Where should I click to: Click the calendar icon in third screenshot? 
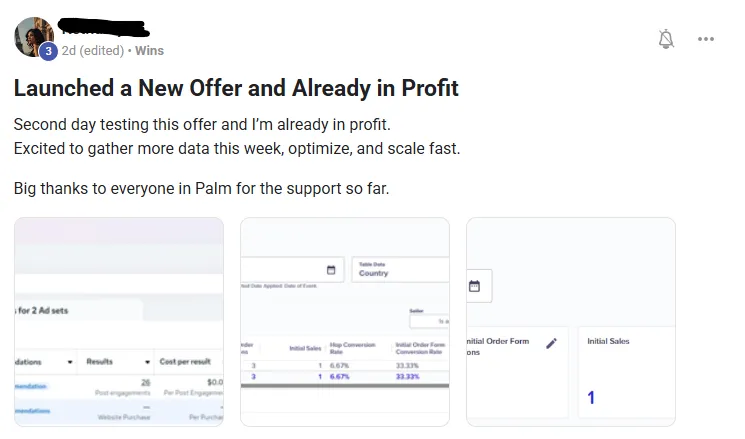coord(475,286)
